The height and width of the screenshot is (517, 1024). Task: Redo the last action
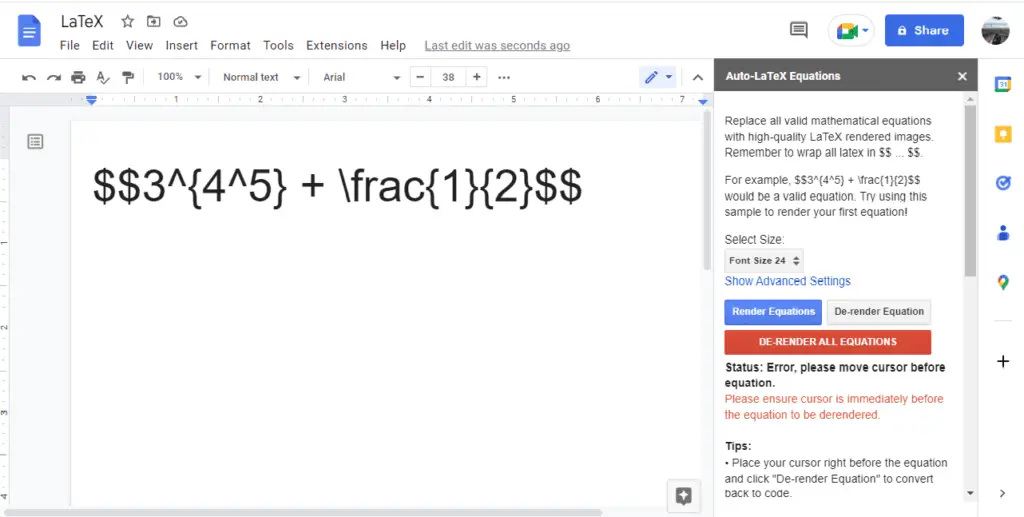(54, 78)
